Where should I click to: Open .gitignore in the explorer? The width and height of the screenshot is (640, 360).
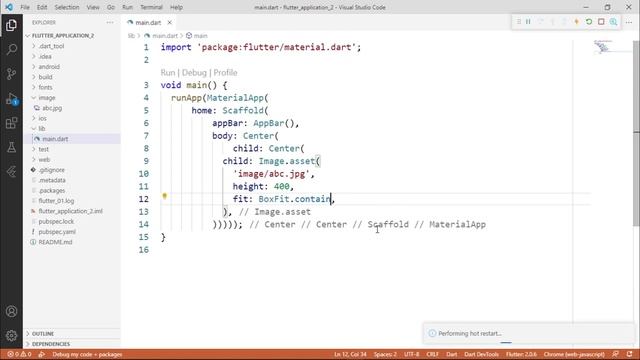pyautogui.click(x=51, y=170)
